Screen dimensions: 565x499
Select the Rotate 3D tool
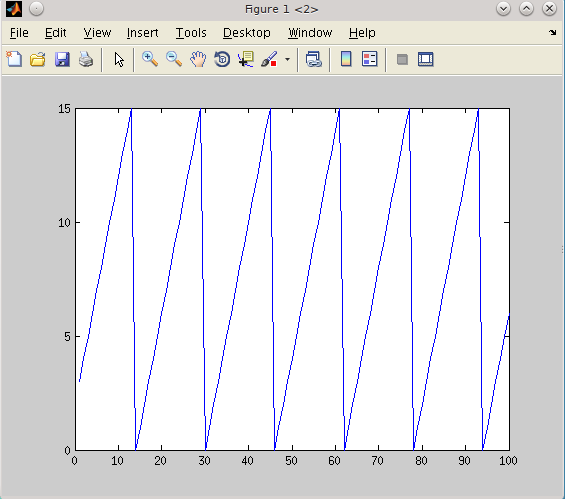(222, 59)
